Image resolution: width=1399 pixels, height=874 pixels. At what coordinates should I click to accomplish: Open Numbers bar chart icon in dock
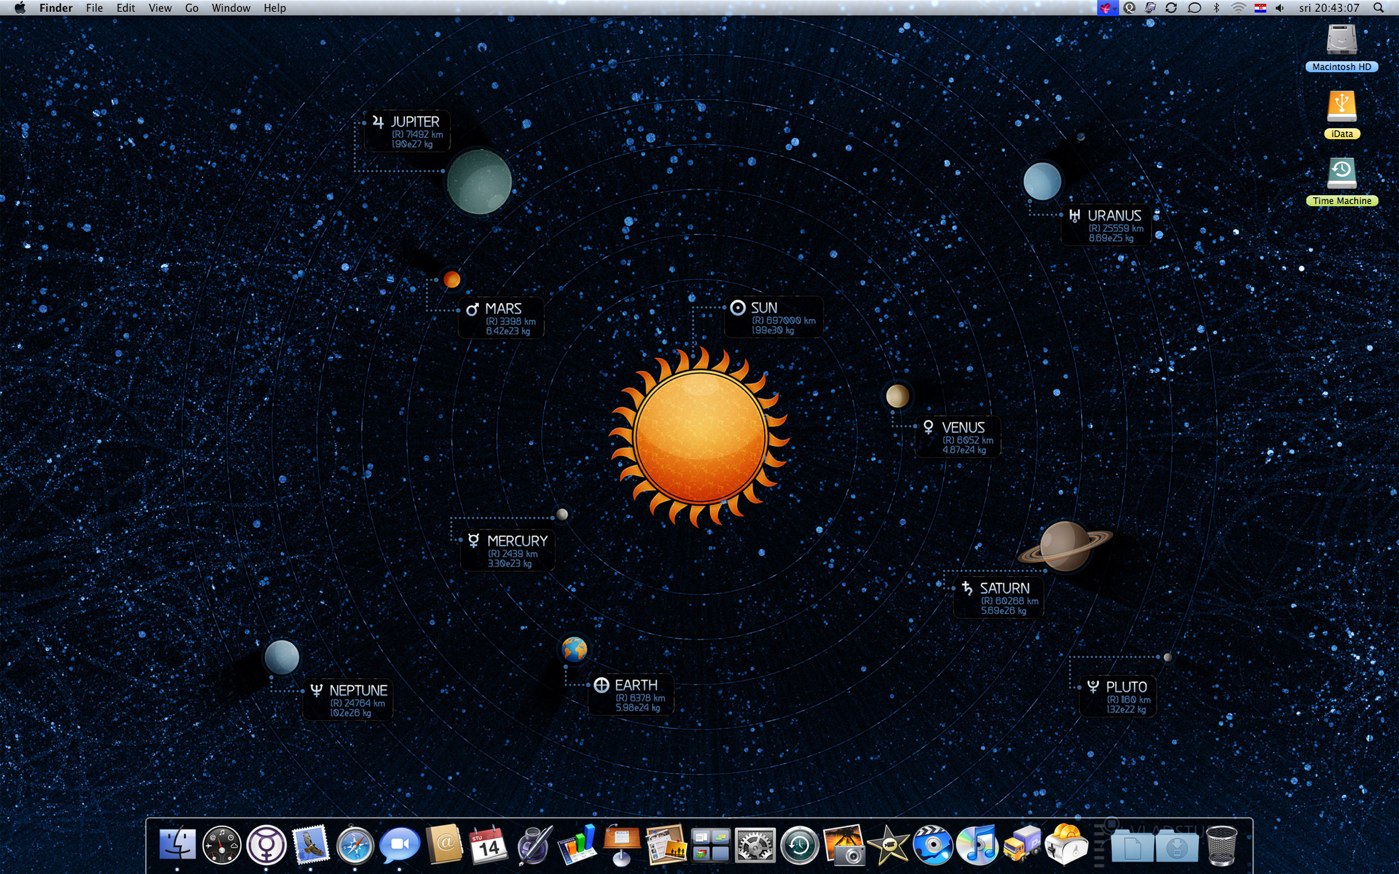coord(577,845)
